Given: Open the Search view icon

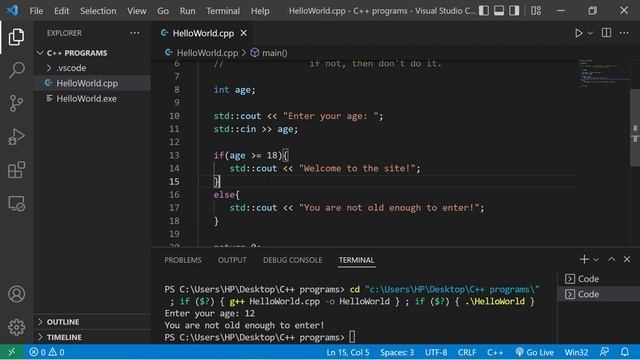Looking at the screenshot, I should (16, 70).
